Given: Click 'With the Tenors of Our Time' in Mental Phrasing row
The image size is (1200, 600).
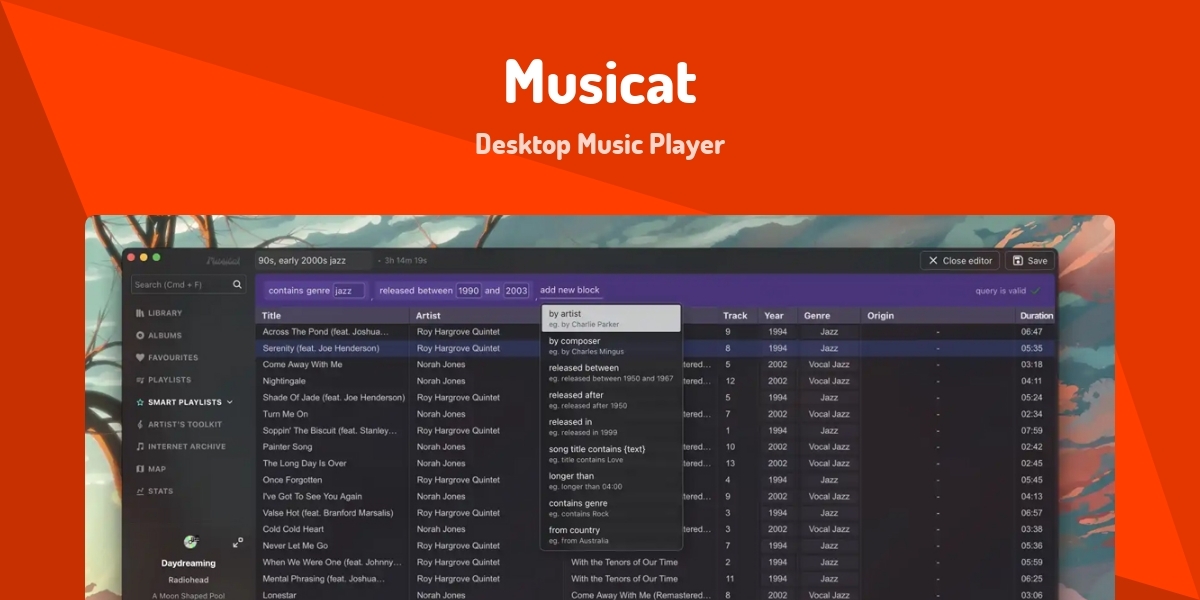Looking at the screenshot, I should 624,579.
